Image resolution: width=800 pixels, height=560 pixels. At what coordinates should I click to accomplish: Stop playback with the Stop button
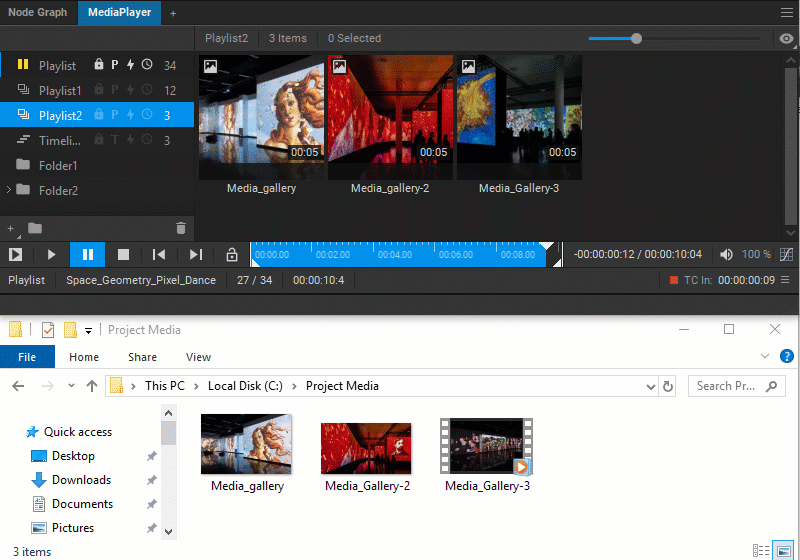click(x=123, y=254)
